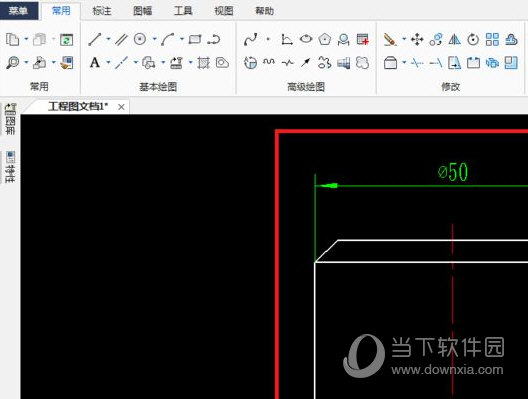528x399 pixels.
Task: Open the Erase brush dropdown arrow
Action: [404, 39]
